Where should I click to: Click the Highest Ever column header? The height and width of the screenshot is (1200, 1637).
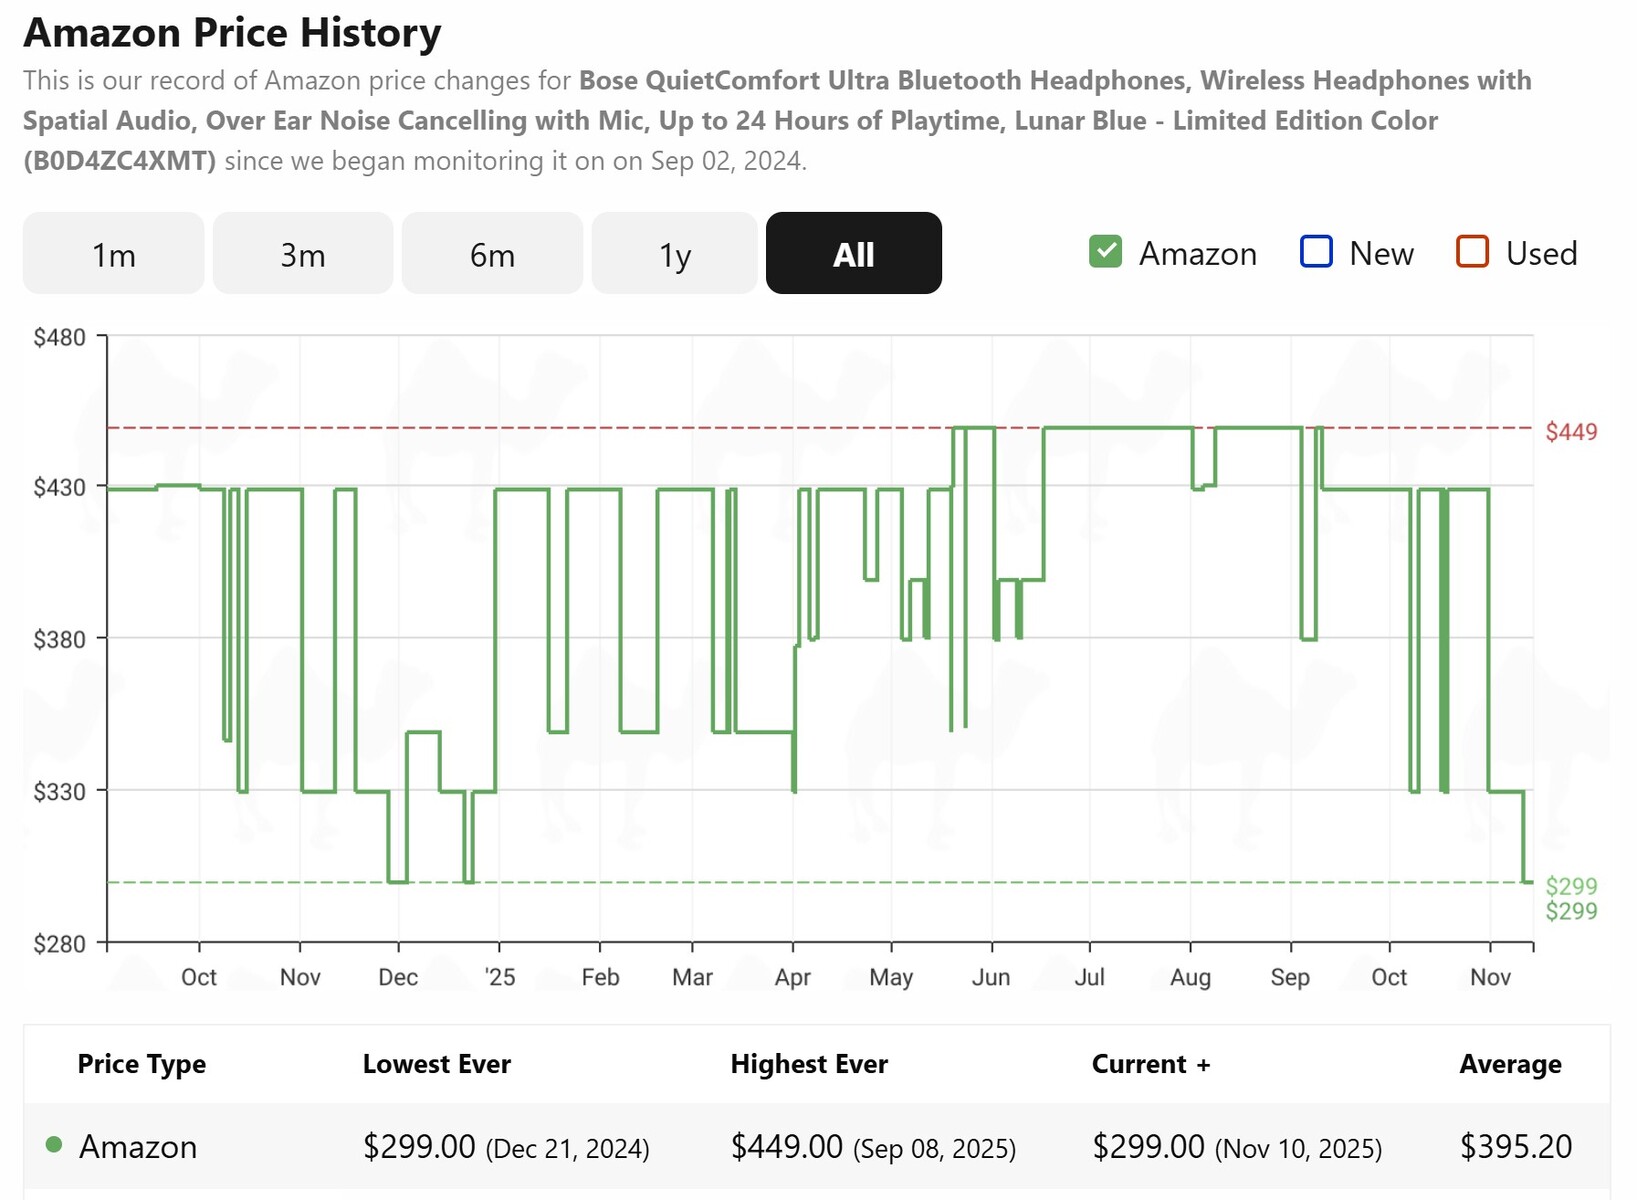(x=808, y=1064)
